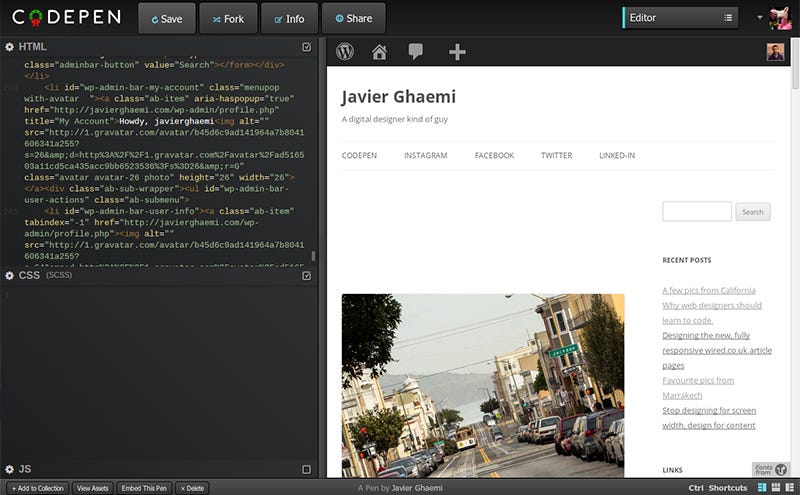Select the TWITTER navigation item

[556, 156]
